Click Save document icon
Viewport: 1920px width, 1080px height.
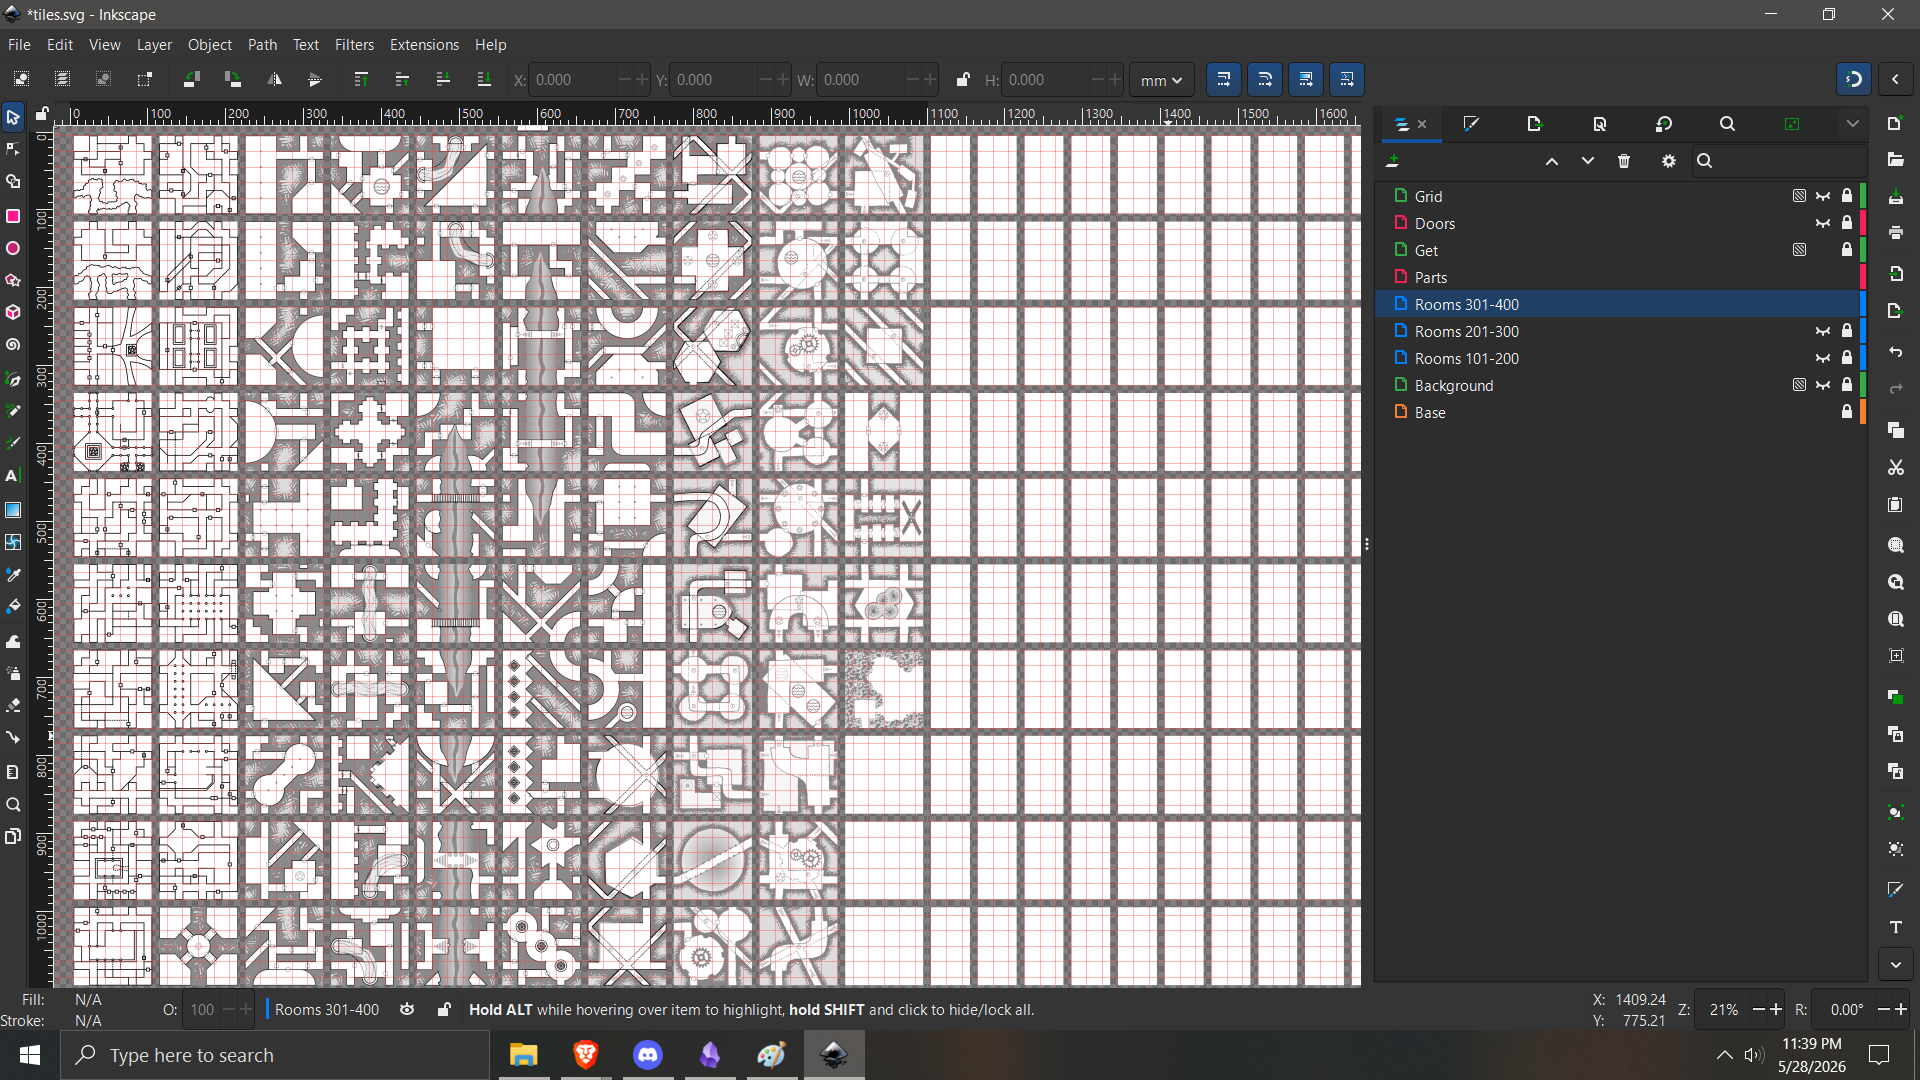click(x=1896, y=197)
